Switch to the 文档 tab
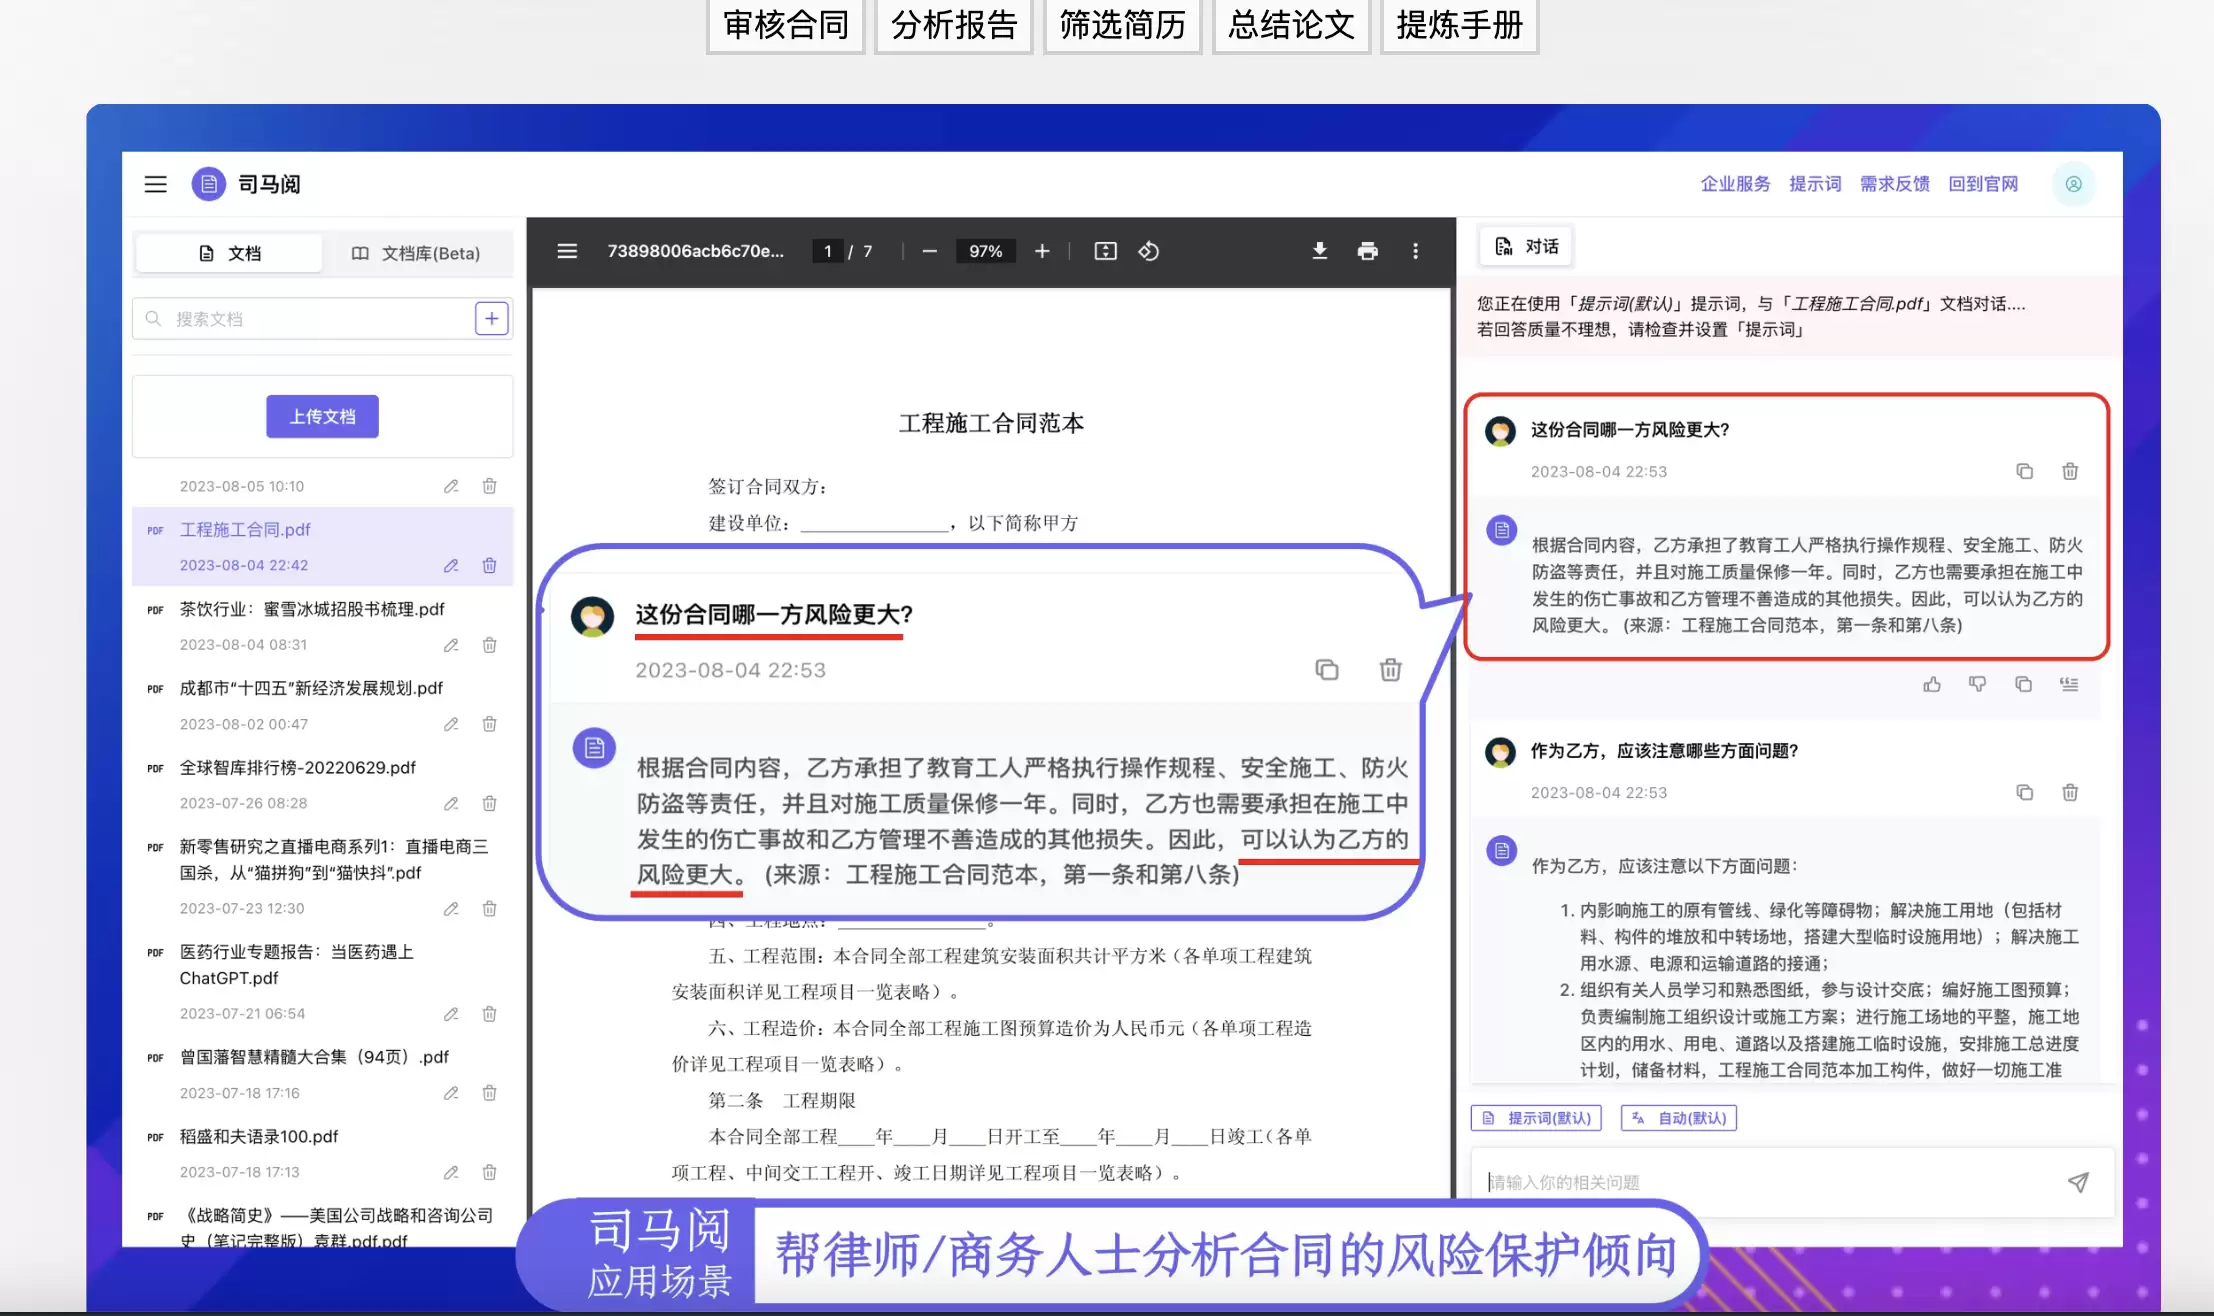The height and width of the screenshot is (1316, 2214). click(x=229, y=253)
